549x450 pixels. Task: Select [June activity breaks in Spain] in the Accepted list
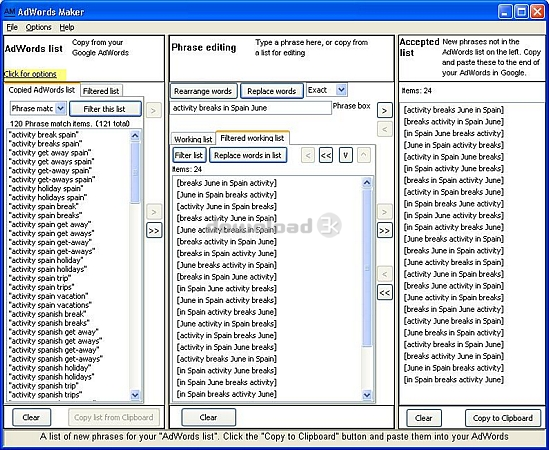[x=454, y=263]
